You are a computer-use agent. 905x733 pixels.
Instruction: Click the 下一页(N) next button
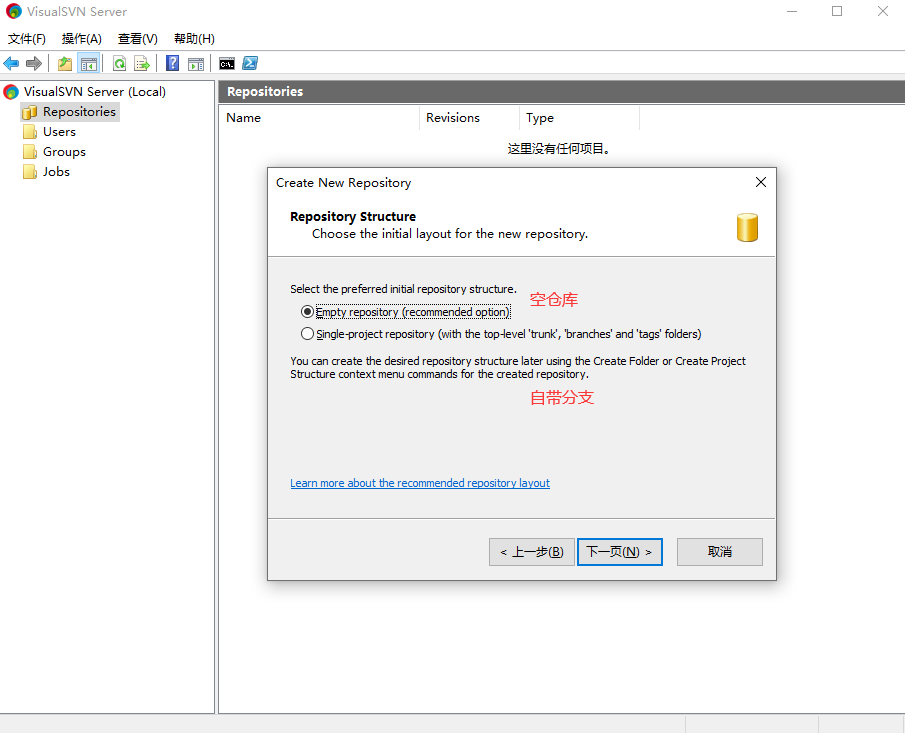pyautogui.click(x=619, y=552)
